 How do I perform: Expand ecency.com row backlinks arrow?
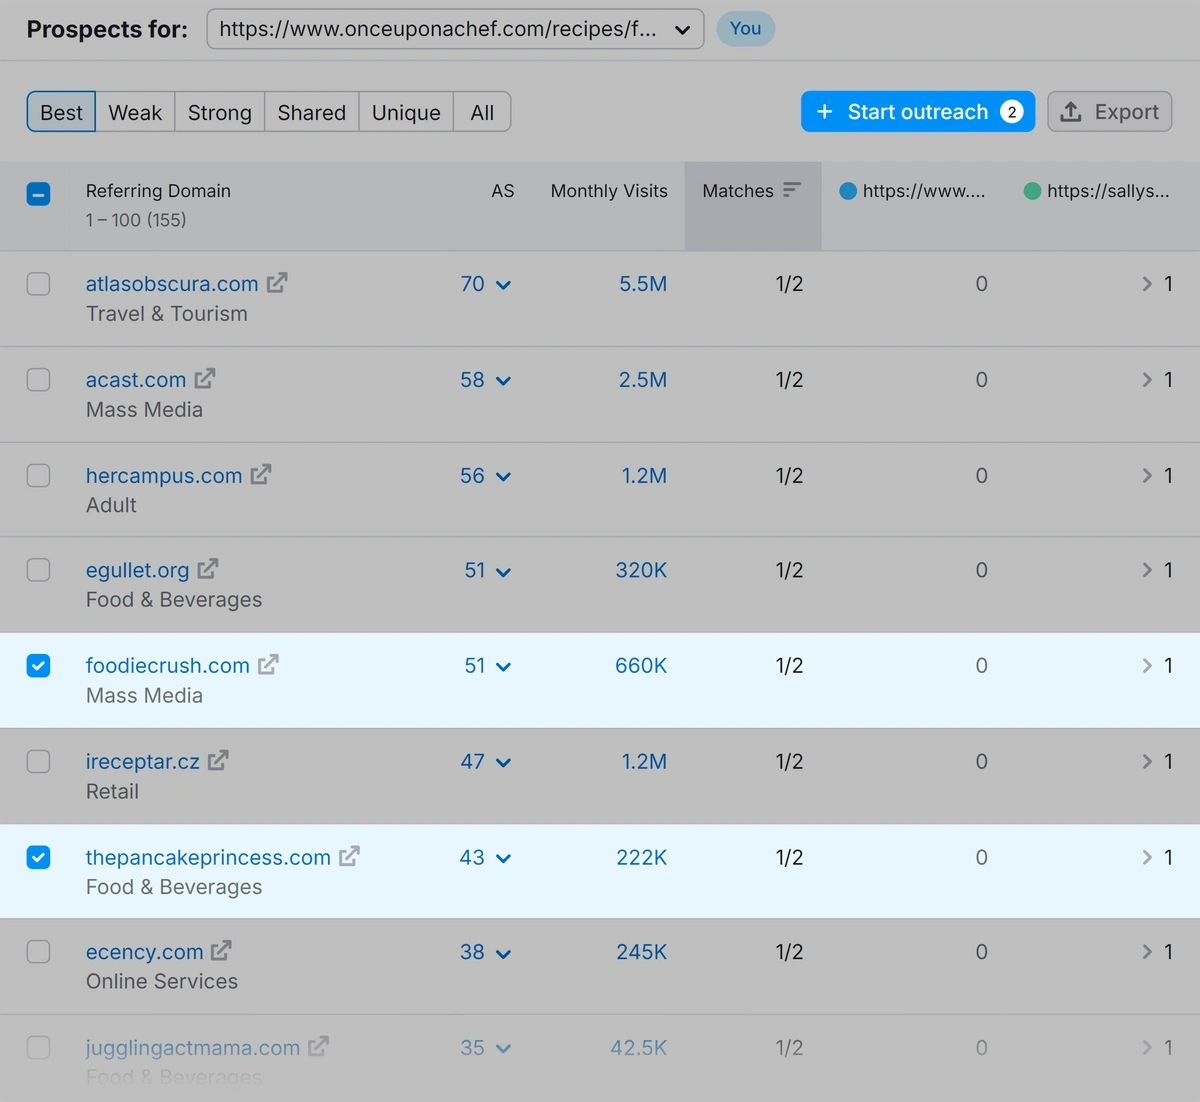(x=1147, y=952)
